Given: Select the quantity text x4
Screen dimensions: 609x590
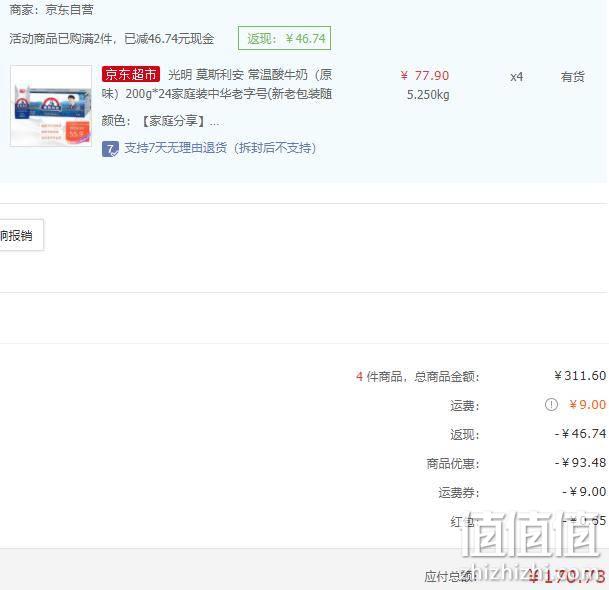Looking at the screenshot, I should (516, 77).
